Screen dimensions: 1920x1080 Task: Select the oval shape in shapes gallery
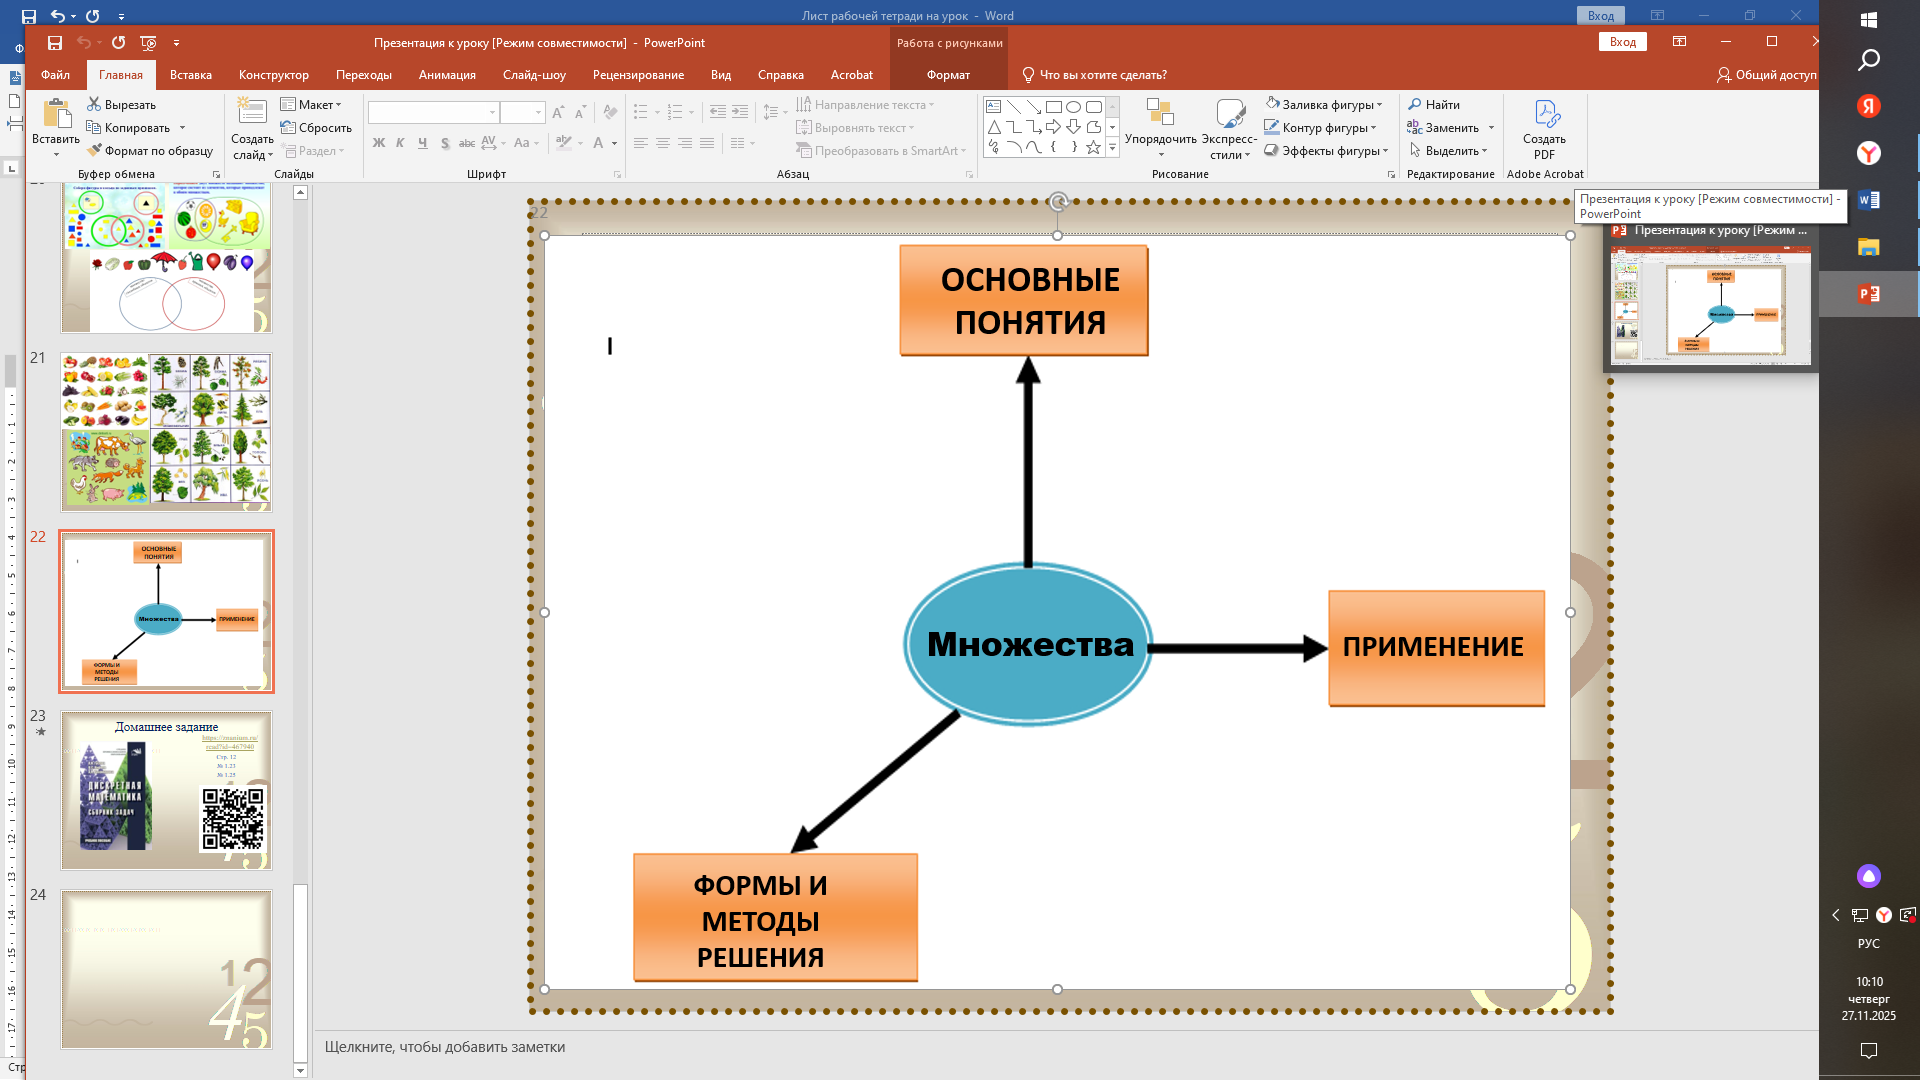(1073, 107)
